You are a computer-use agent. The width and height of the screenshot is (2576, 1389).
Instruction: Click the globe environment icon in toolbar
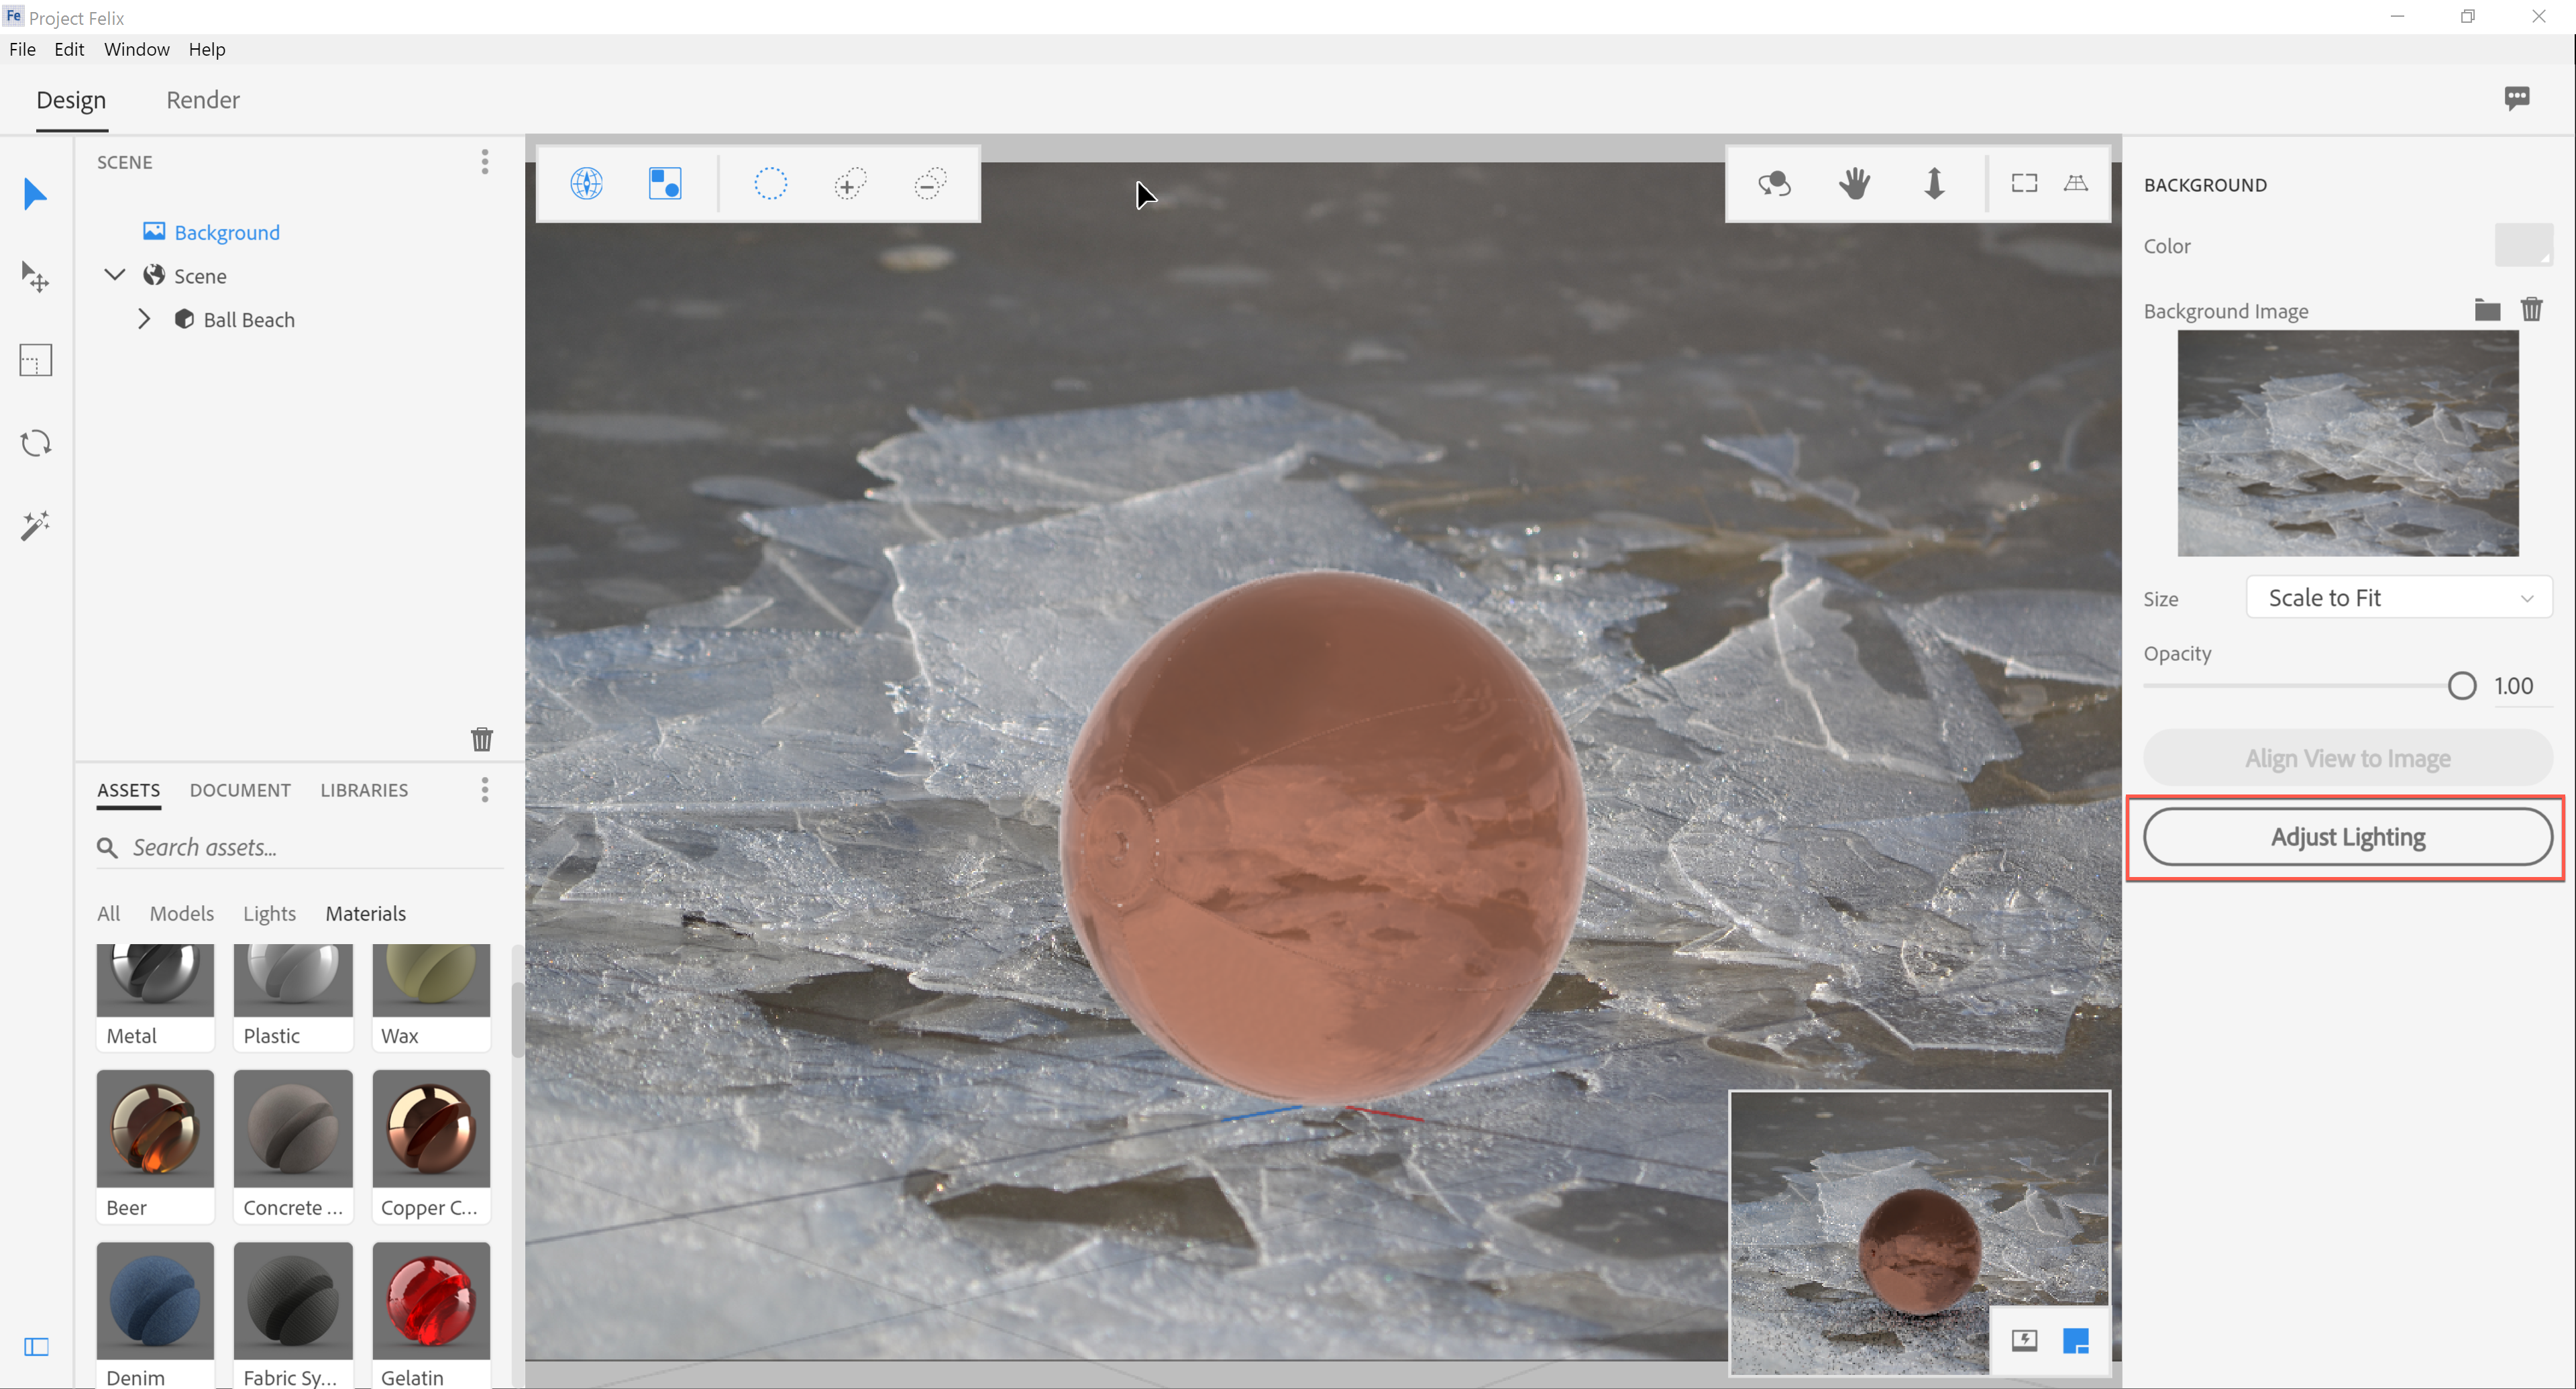(586, 184)
